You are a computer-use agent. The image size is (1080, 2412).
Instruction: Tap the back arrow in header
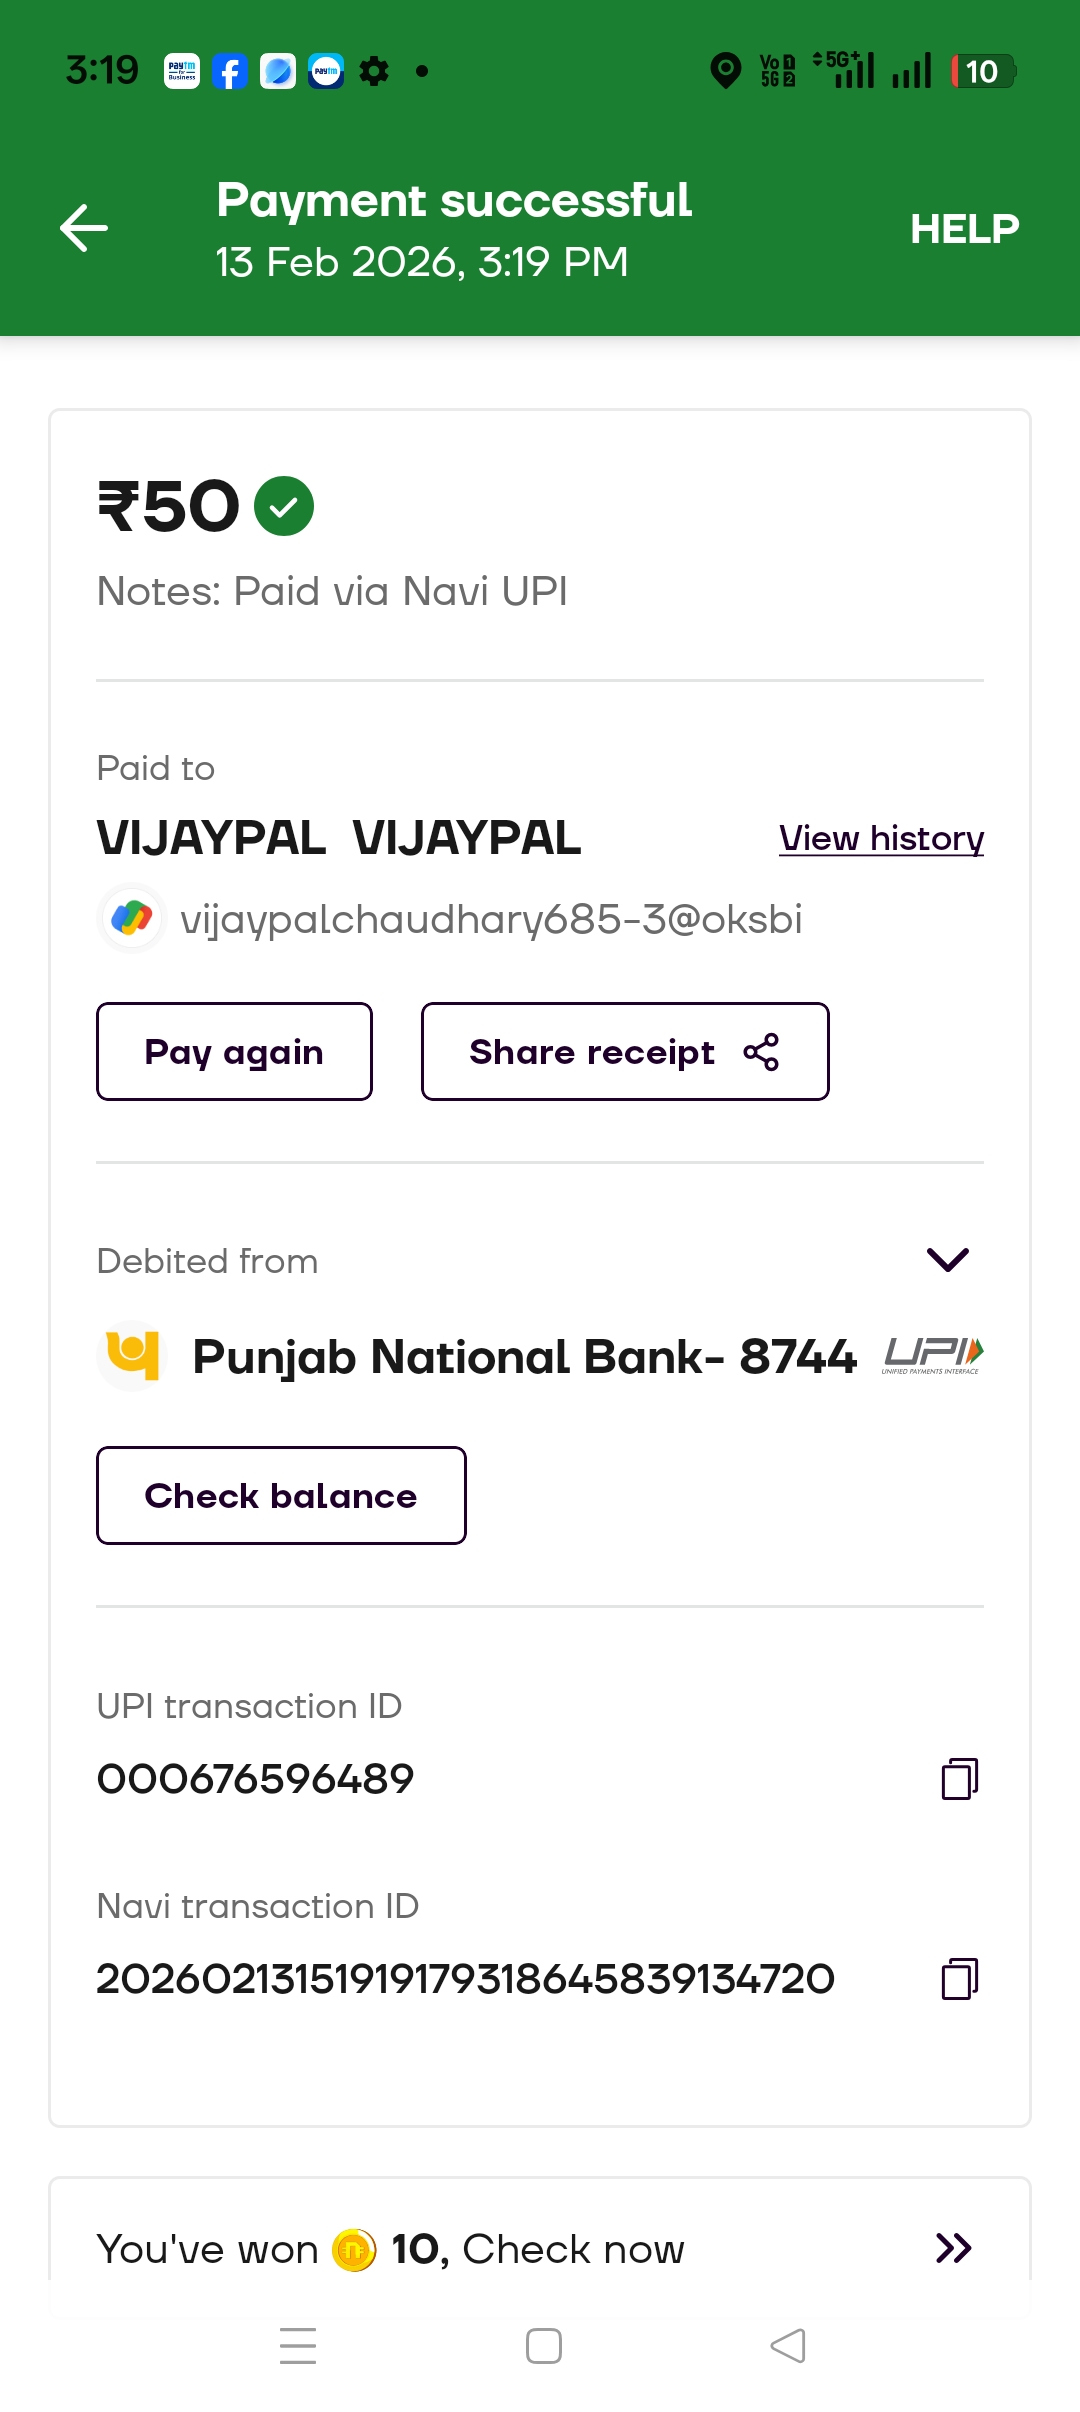(x=84, y=228)
